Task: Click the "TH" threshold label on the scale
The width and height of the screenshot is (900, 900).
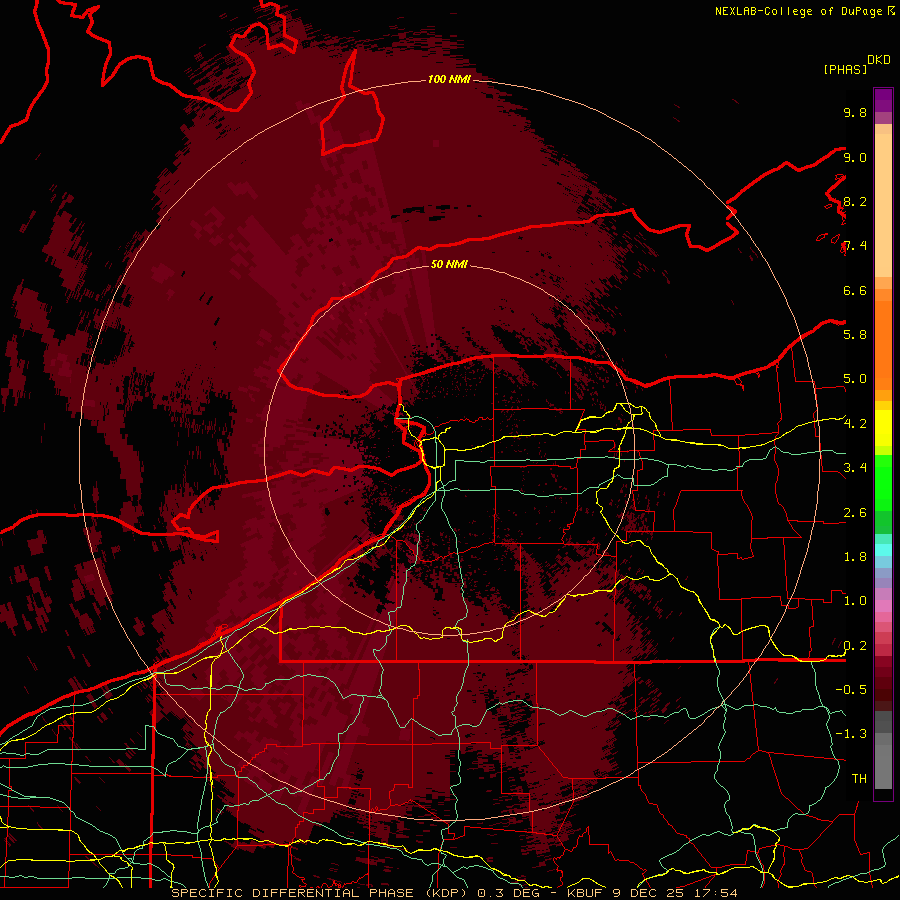Action: (x=859, y=779)
